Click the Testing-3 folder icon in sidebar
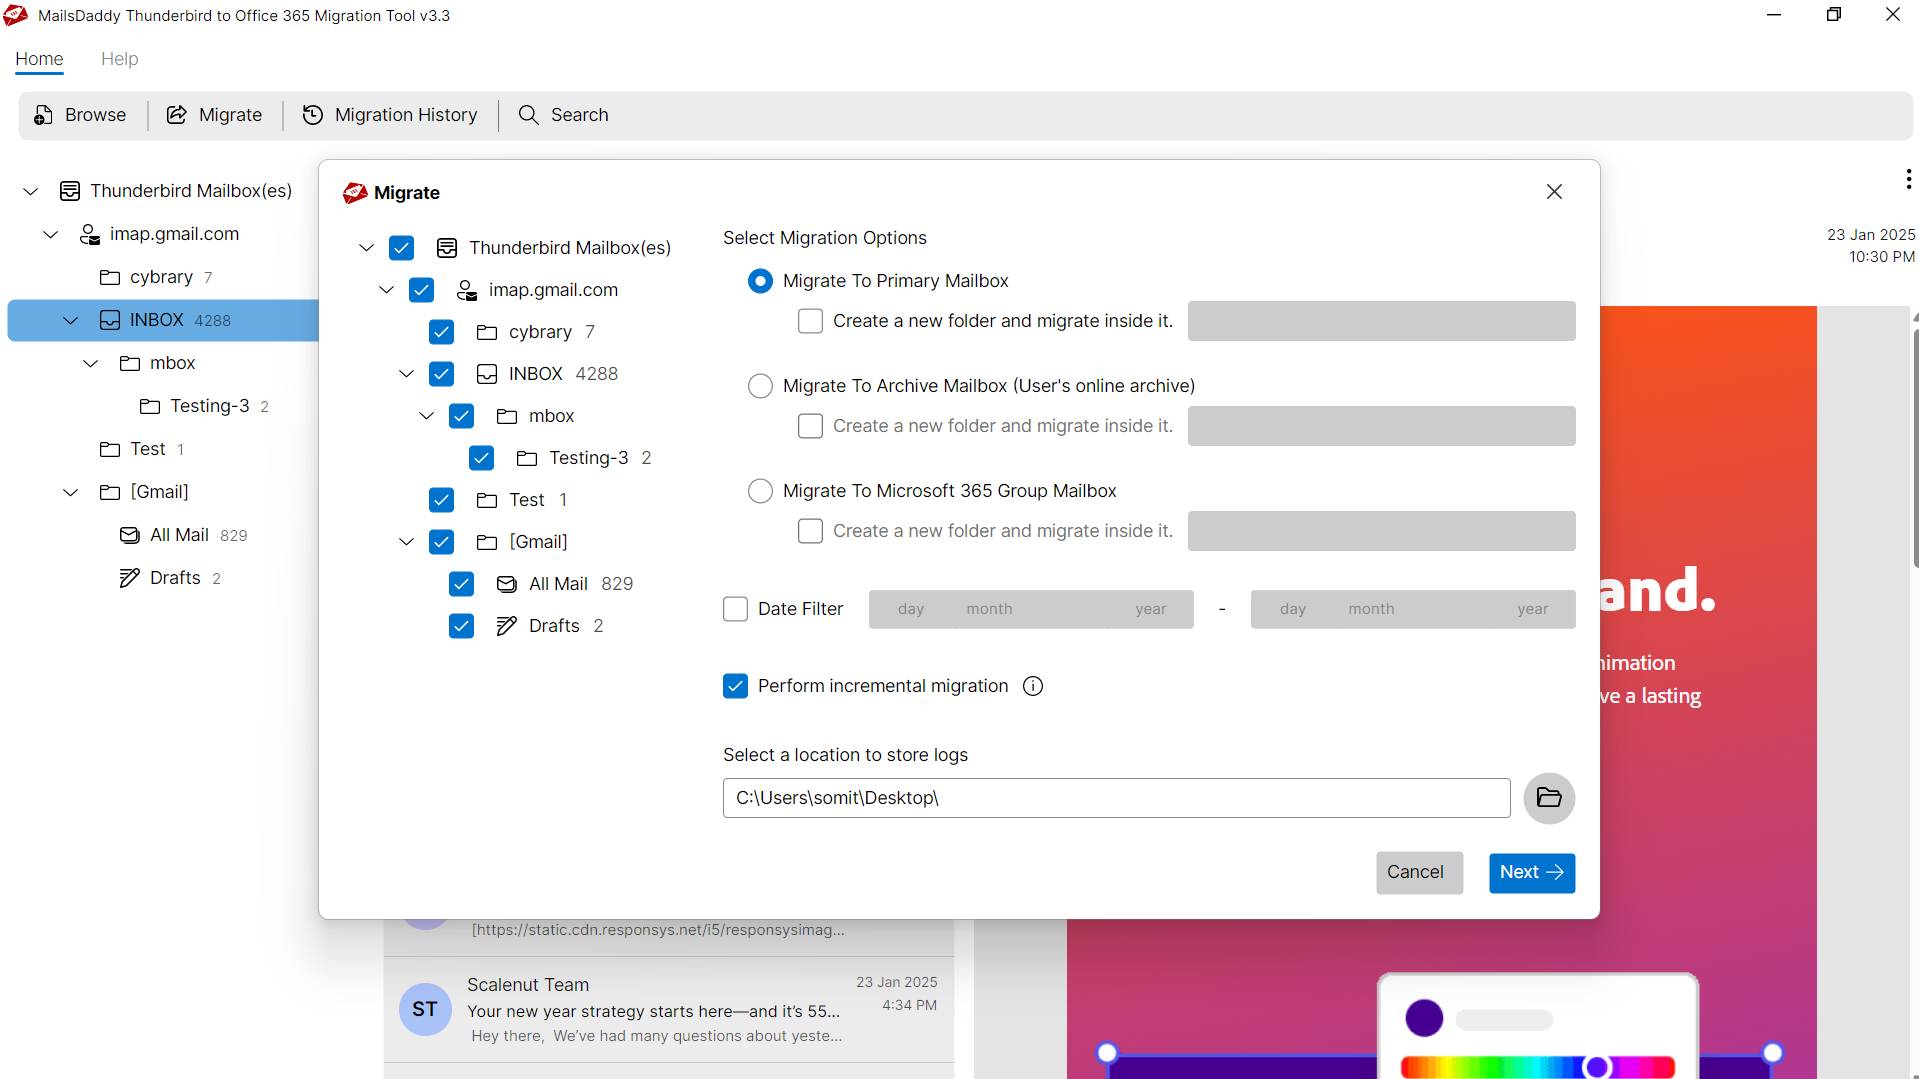Viewport: 1919px width, 1079px height. [x=150, y=406]
